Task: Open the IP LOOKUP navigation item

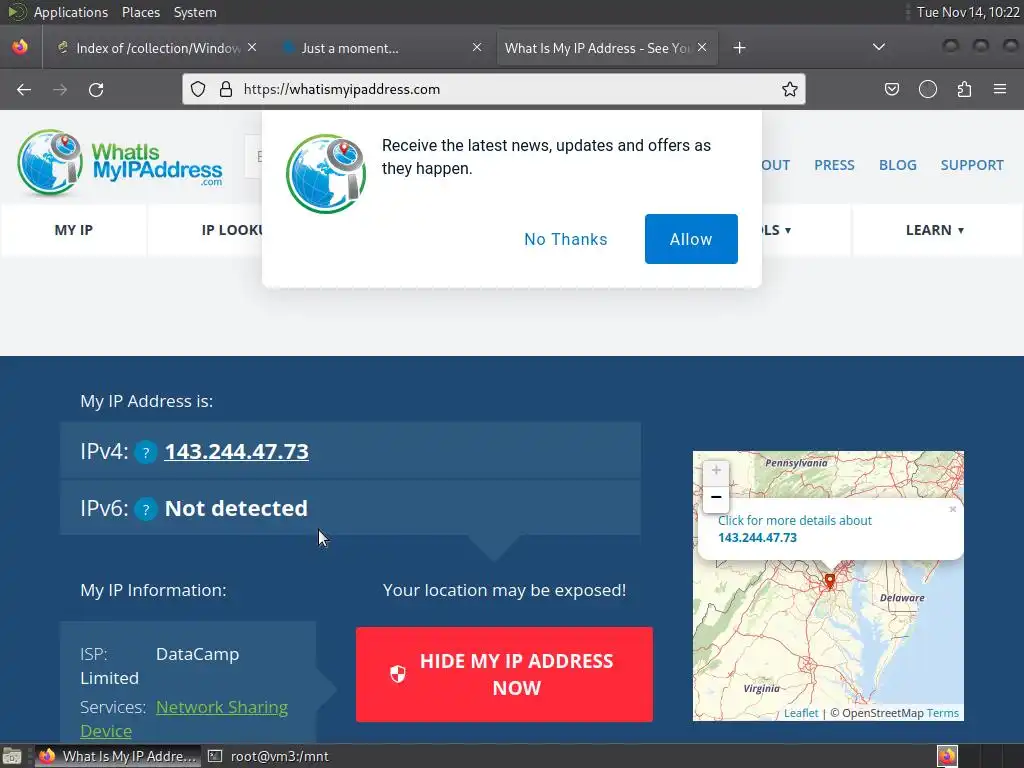Action: (x=232, y=230)
